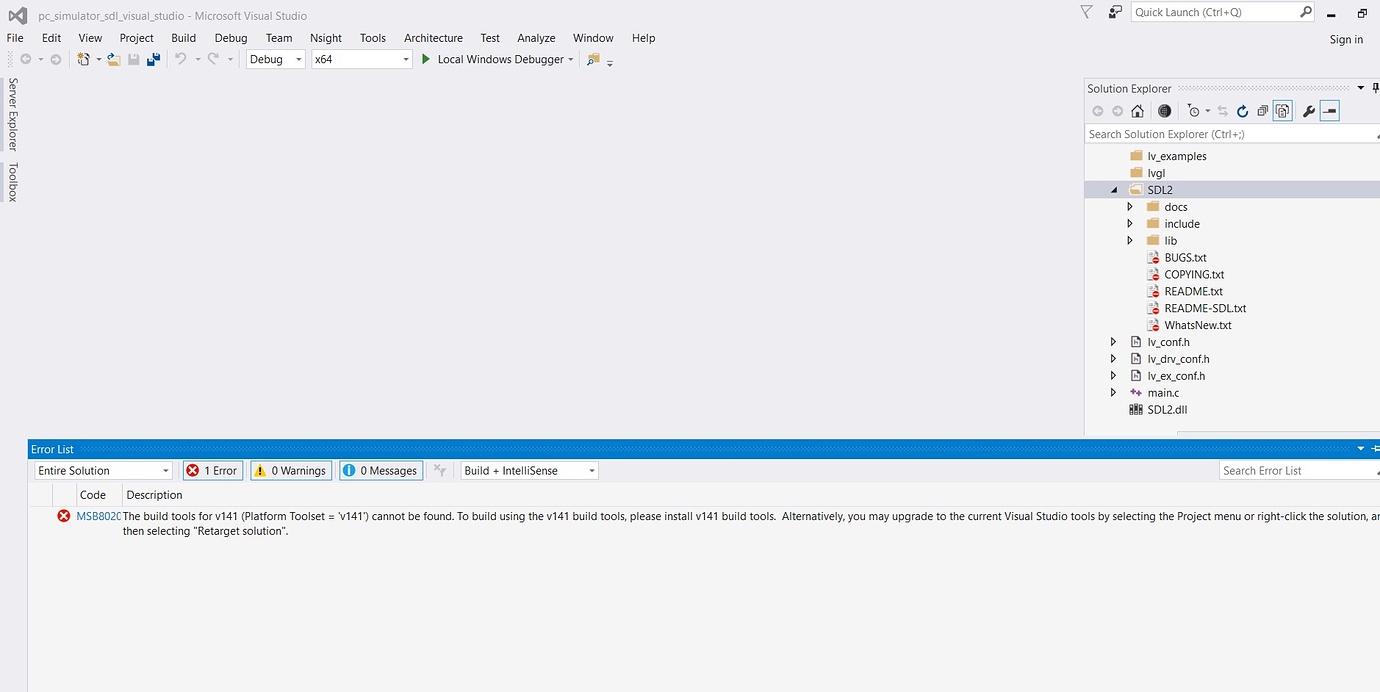Open the Build menu
The height and width of the screenshot is (692, 1380).
(183, 37)
